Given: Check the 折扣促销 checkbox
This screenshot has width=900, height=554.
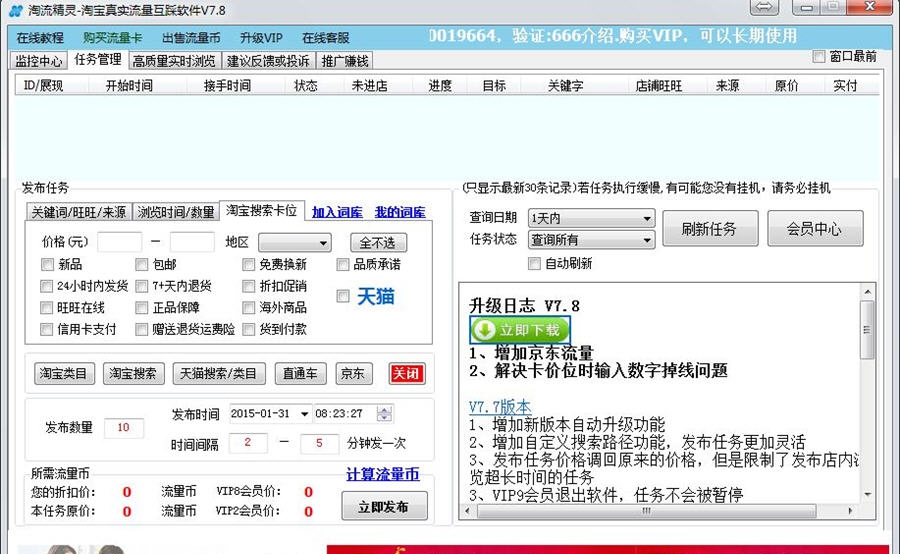Looking at the screenshot, I should click(249, 286).
